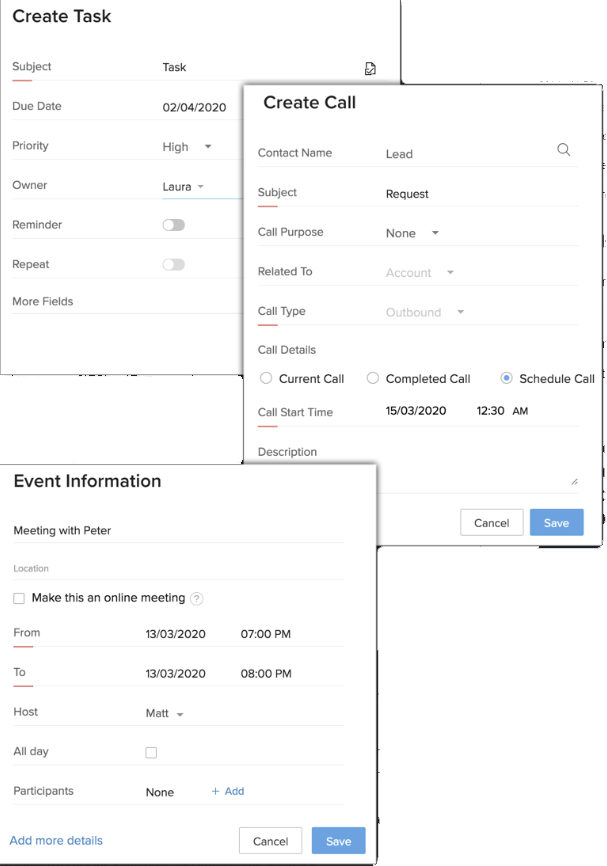607x866 pixels.
Task: Choose the Schedule Call radio button
Action: pos(507,379)
